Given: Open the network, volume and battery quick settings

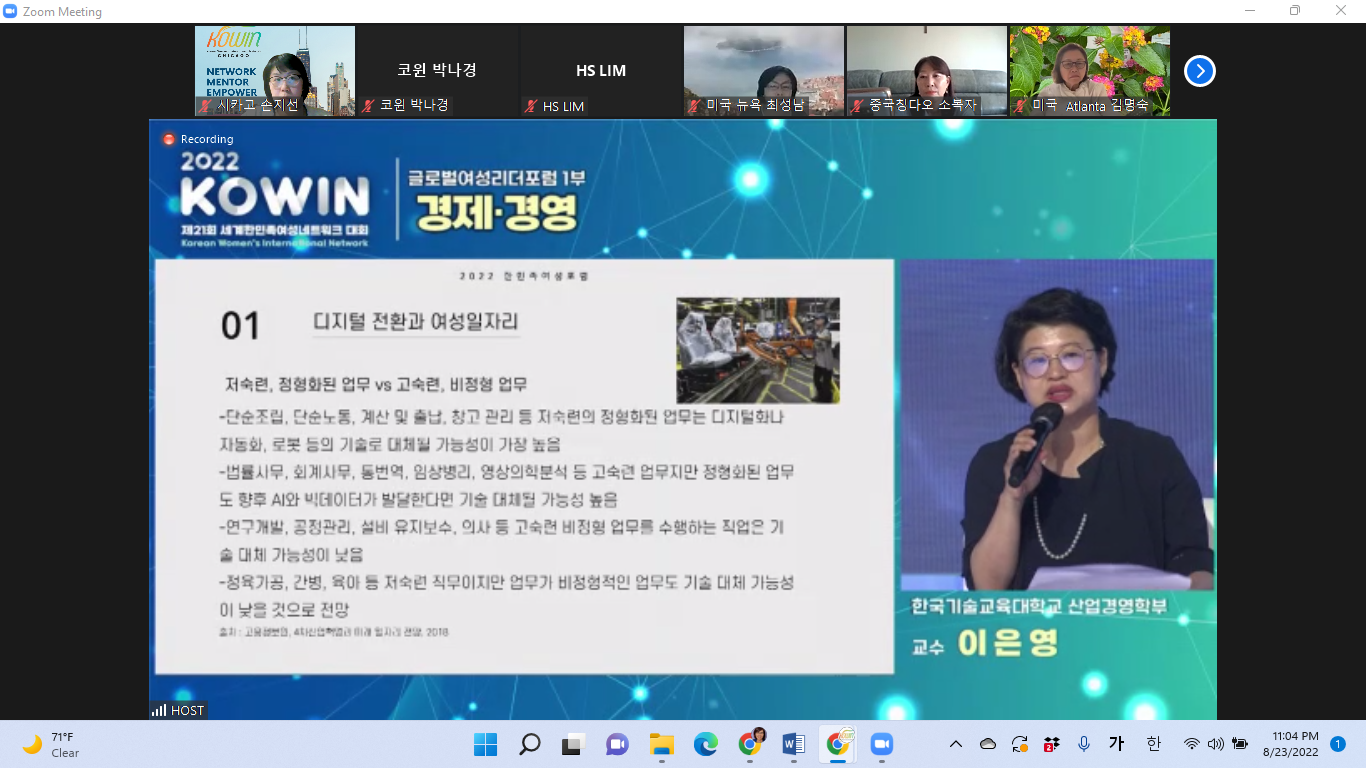Looking at the screenshot, I should coord(1215,744).
